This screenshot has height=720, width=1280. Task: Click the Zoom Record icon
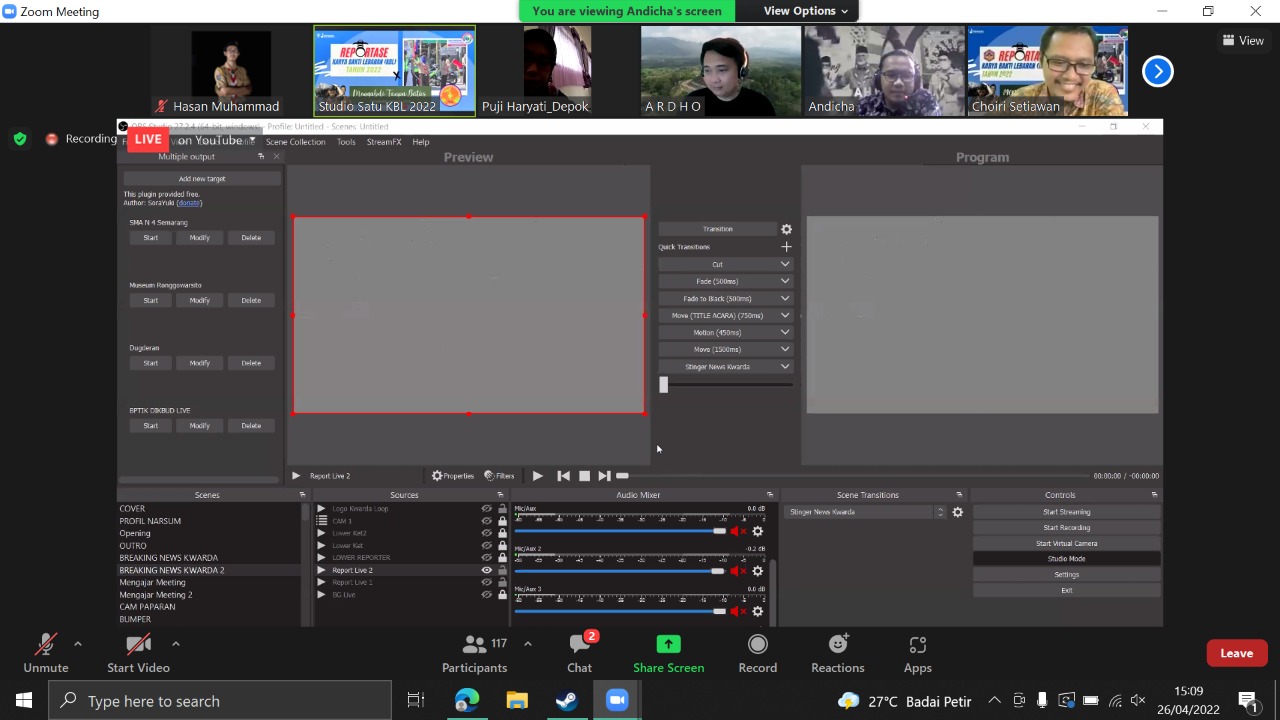(x=758, y=645)
